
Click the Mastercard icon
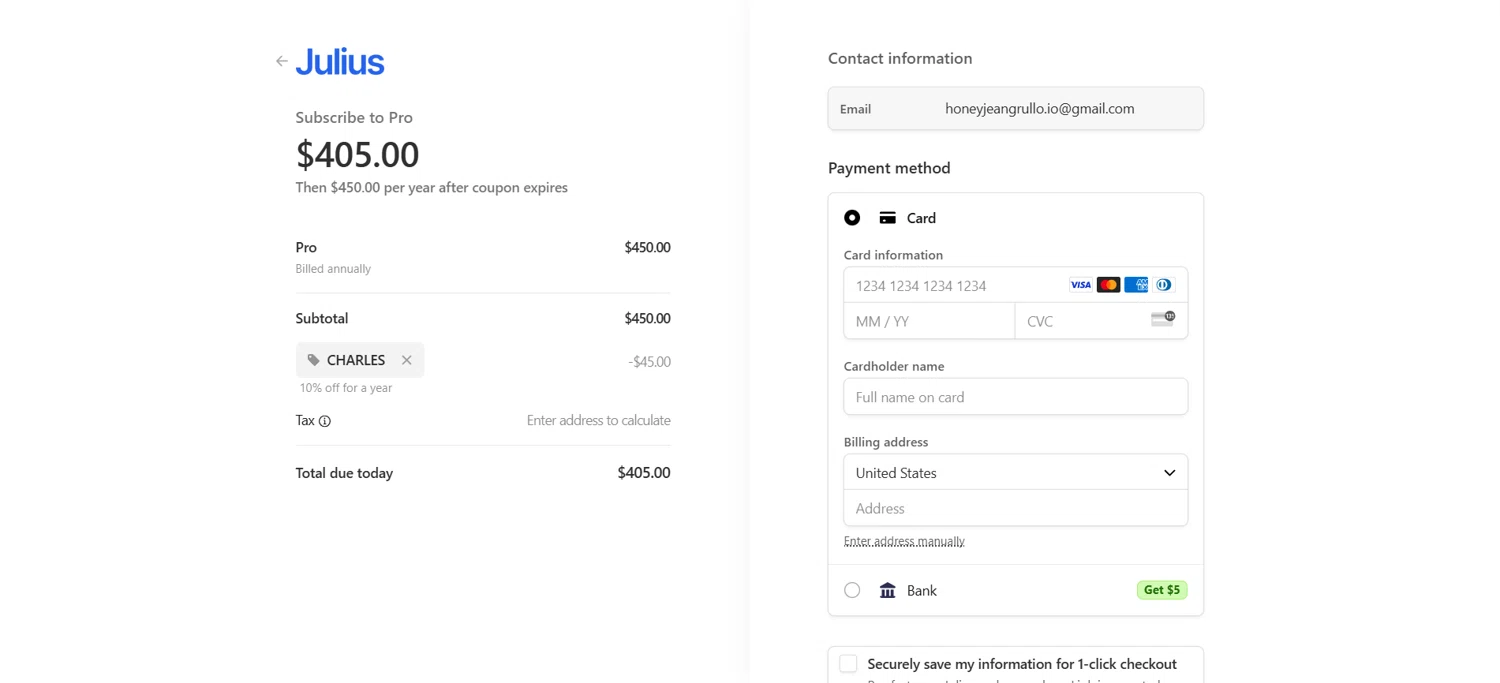click(1108, 285)
